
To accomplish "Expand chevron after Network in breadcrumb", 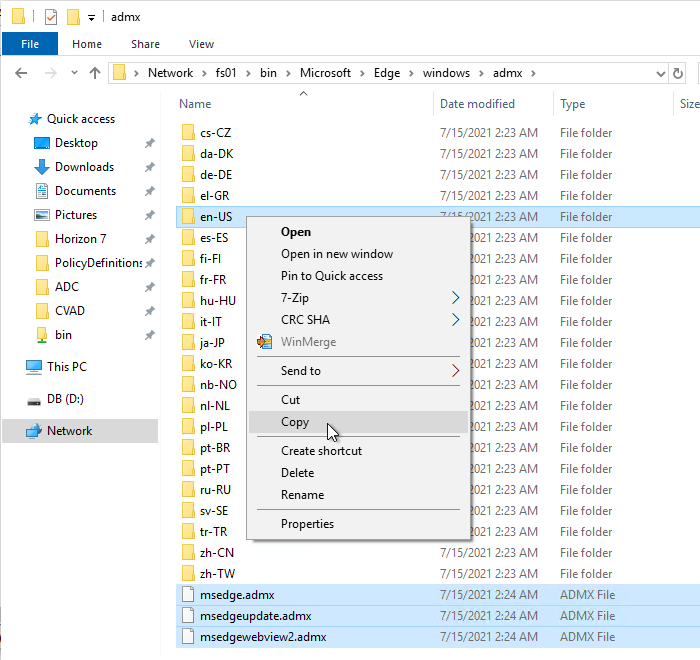I will pos(204,73).
